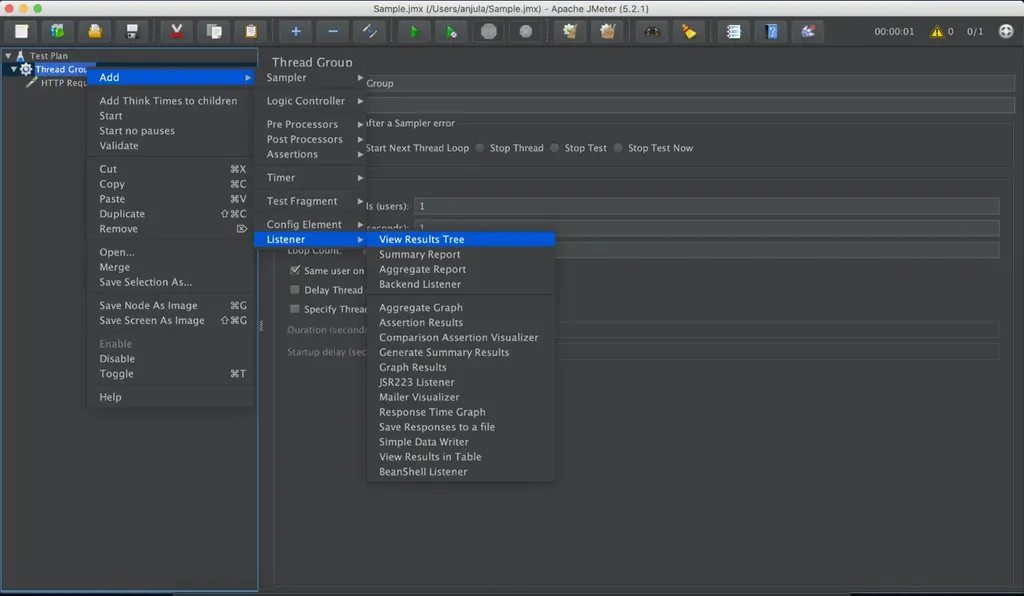Choose Simple Data Writer listener
The width and height of the screenshot is (1024, 596).
[461, 442]
